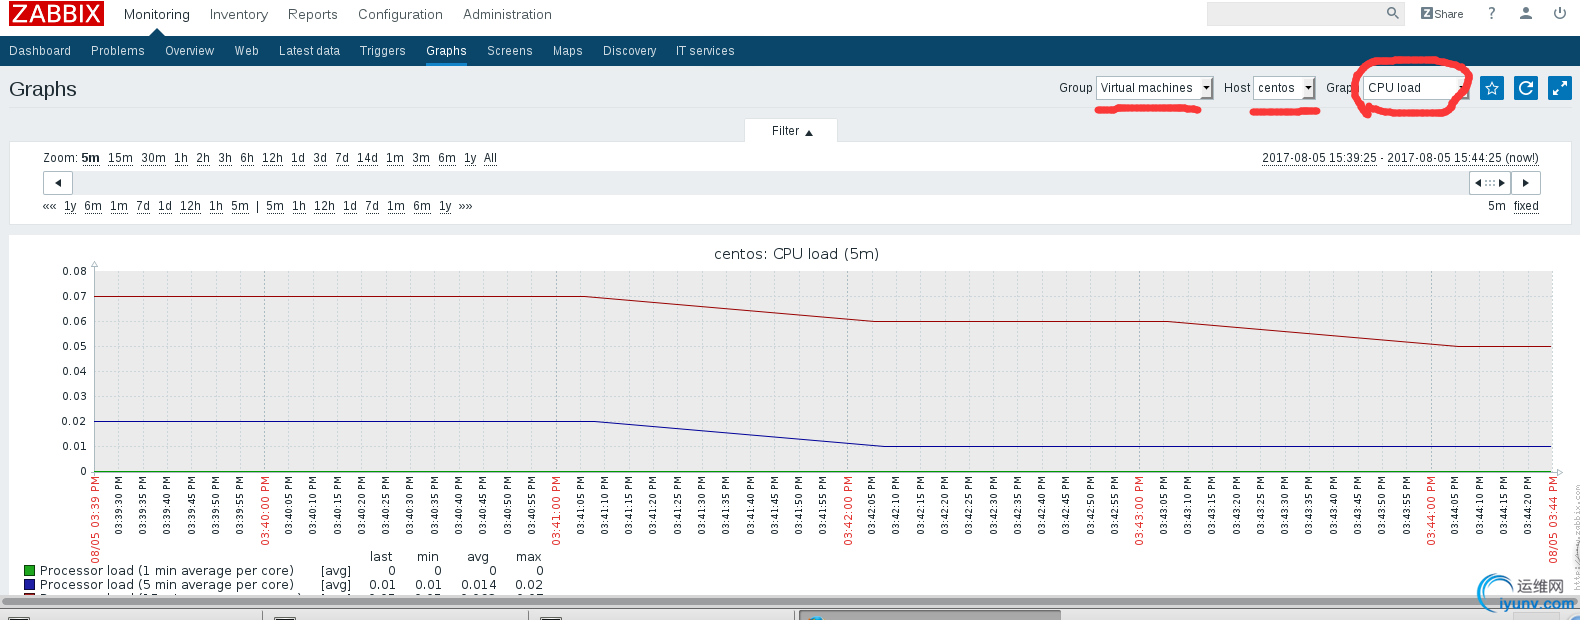The width and height of the screenshot is (1580, 620).
Task: Add graph to favourites star icon
Action: click(x=1492, y=88)
